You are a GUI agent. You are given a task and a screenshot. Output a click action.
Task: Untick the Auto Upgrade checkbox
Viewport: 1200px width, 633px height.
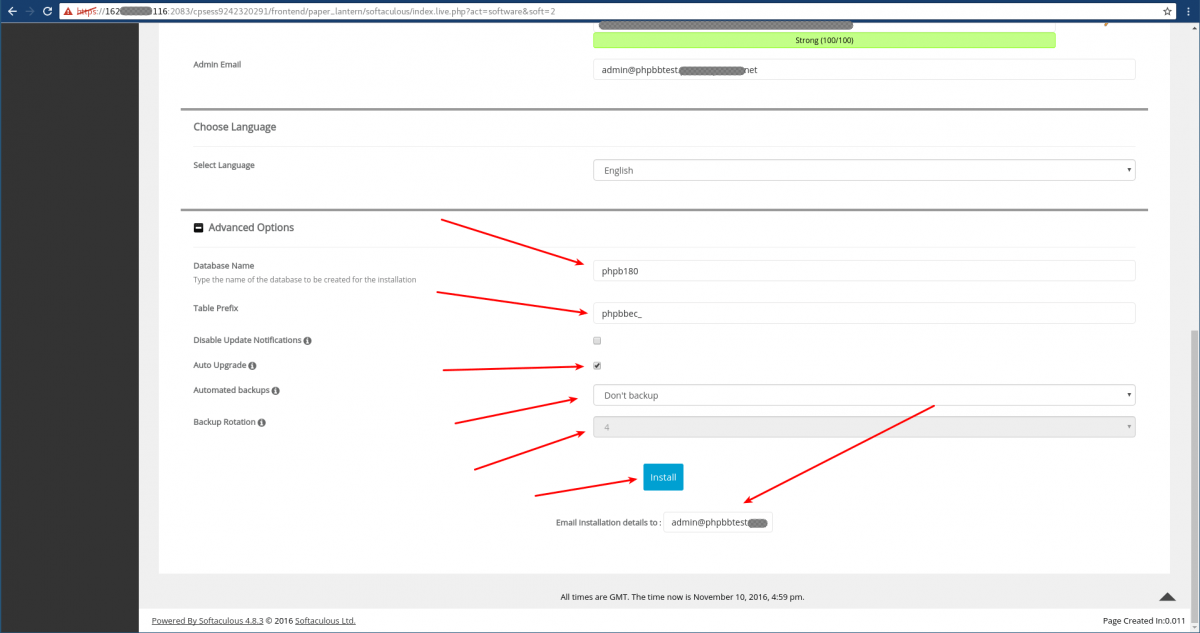(597, 366)
